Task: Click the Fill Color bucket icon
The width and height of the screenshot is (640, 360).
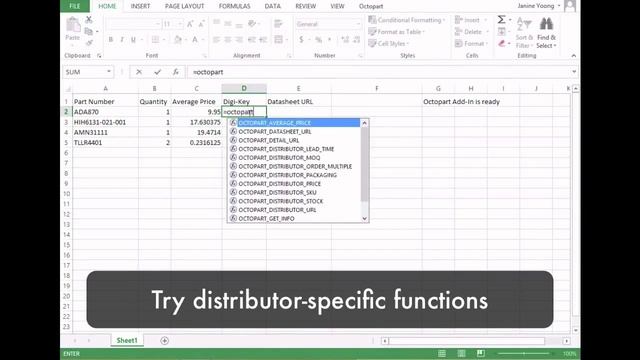Action: click(178, 40)
